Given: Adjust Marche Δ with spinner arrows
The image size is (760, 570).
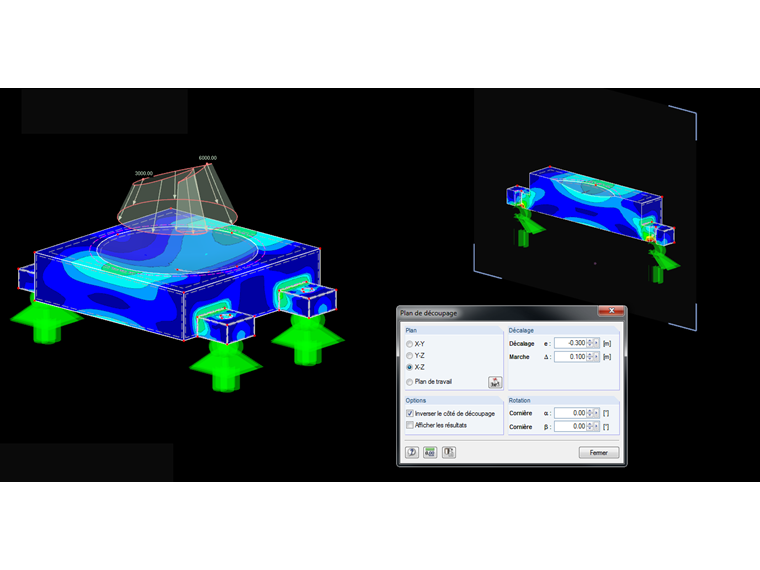Looking at the screenshot, I should coord(590,356).
